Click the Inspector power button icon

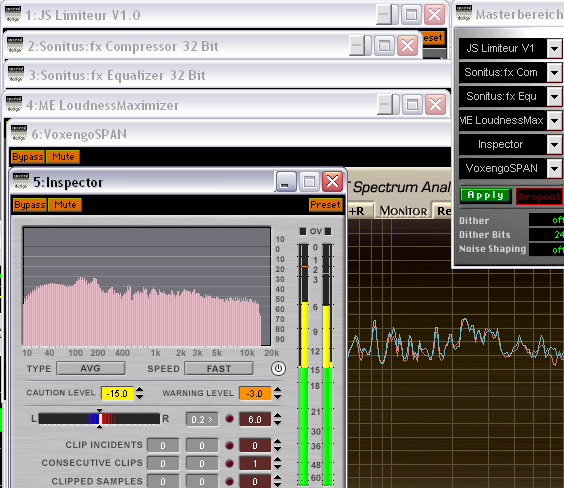point(278,369)
